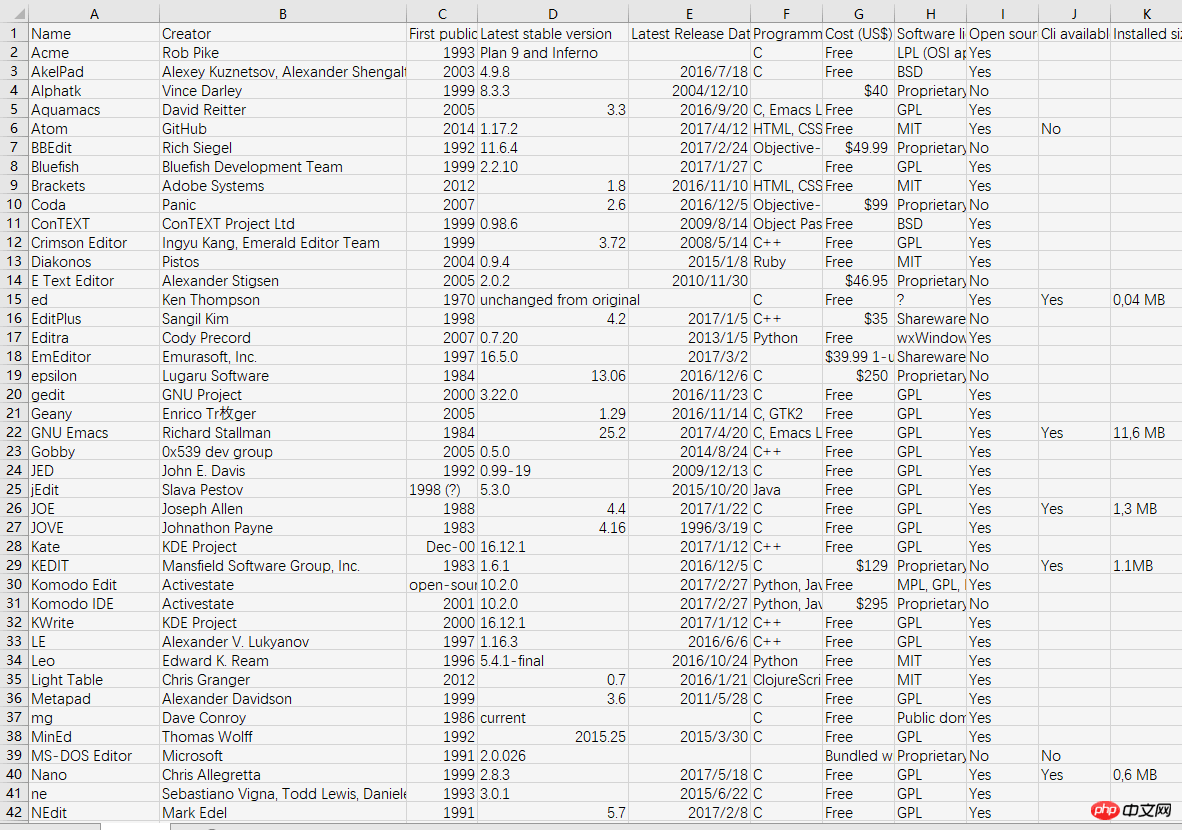Select column H header
The width and height of the screenshot is (1182, 830).
[x=930, y=14]
